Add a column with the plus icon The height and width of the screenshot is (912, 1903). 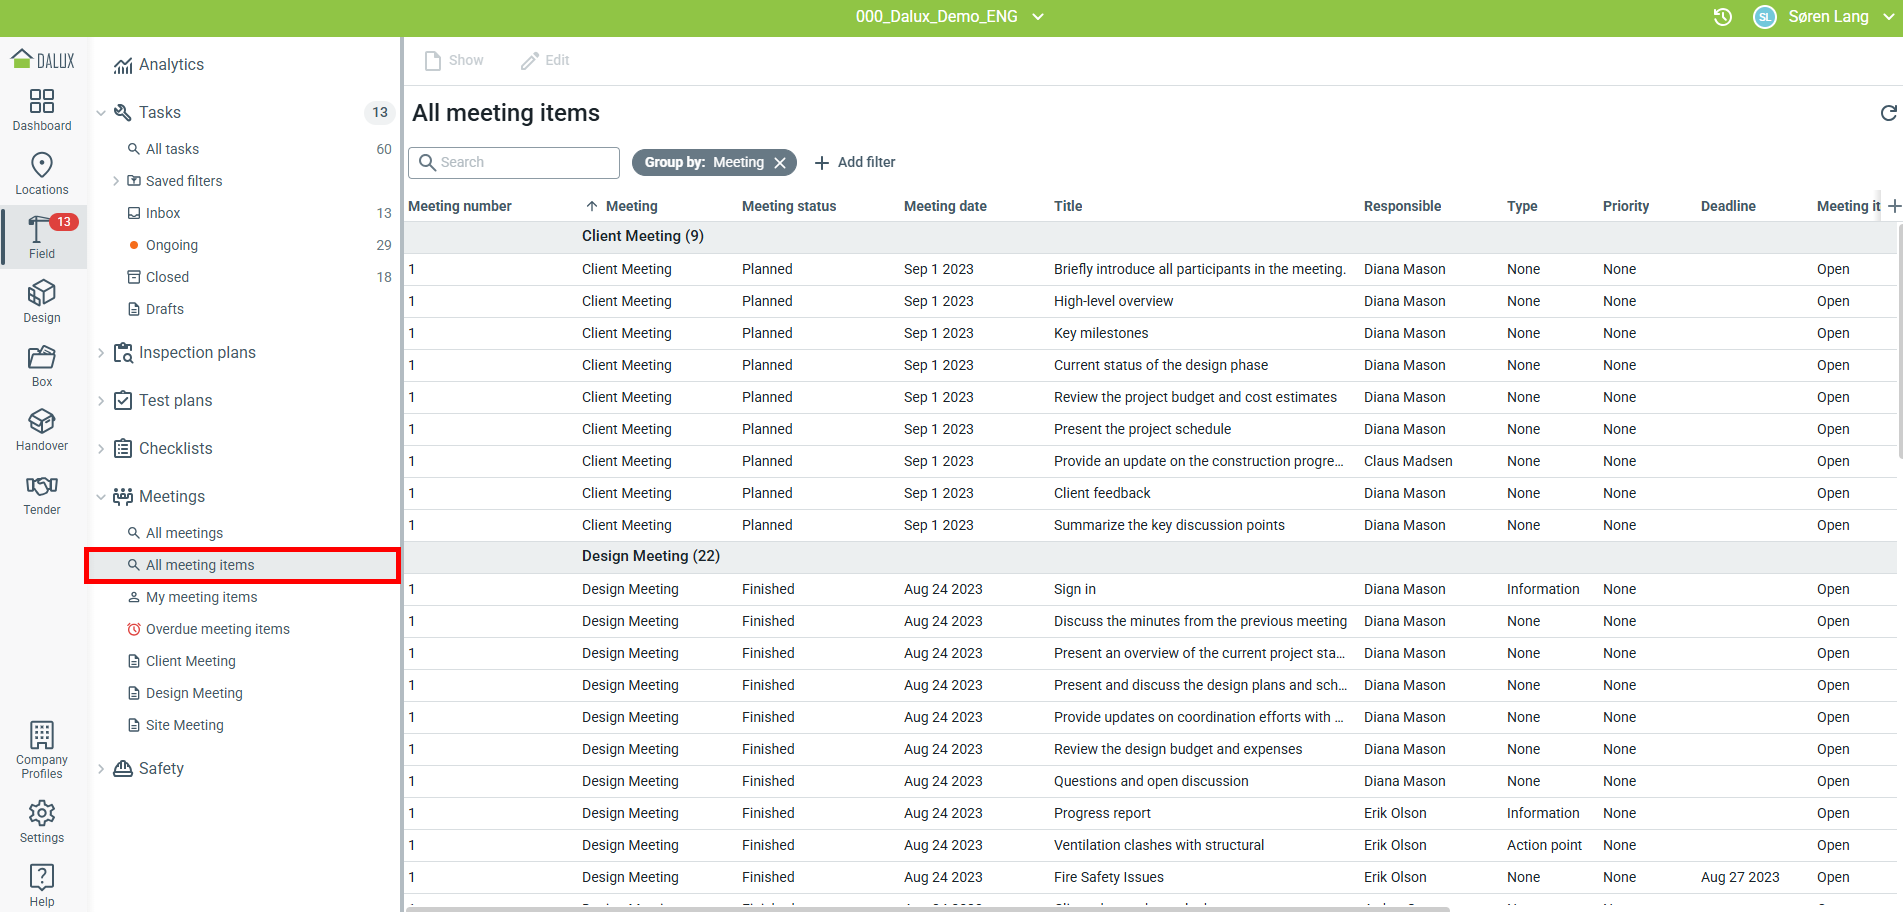[1894, 206]
